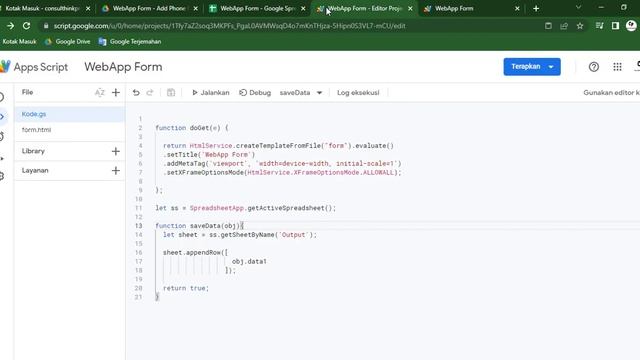The height and width of the screenshot is (360, 640).
Task: Sort files with the AZ icon
Action: [100, 93]
